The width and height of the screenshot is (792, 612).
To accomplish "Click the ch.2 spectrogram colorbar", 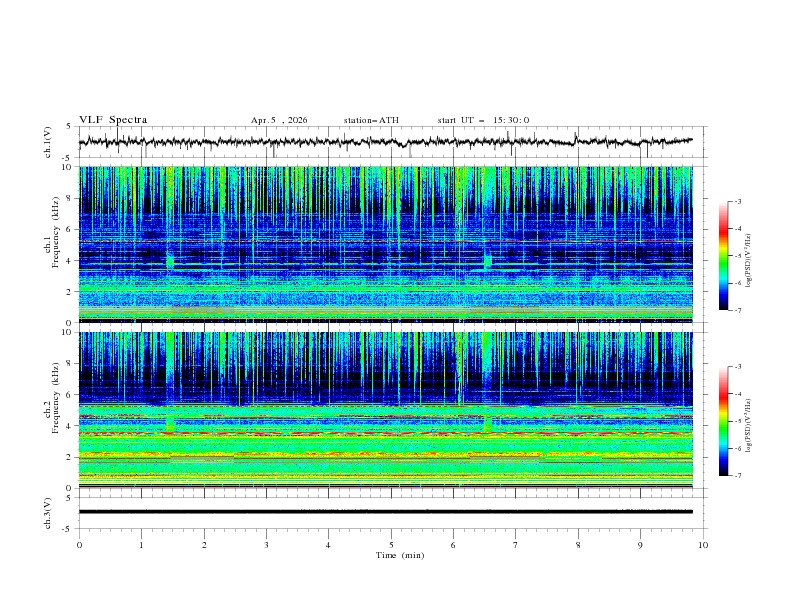I will (723, 421).
